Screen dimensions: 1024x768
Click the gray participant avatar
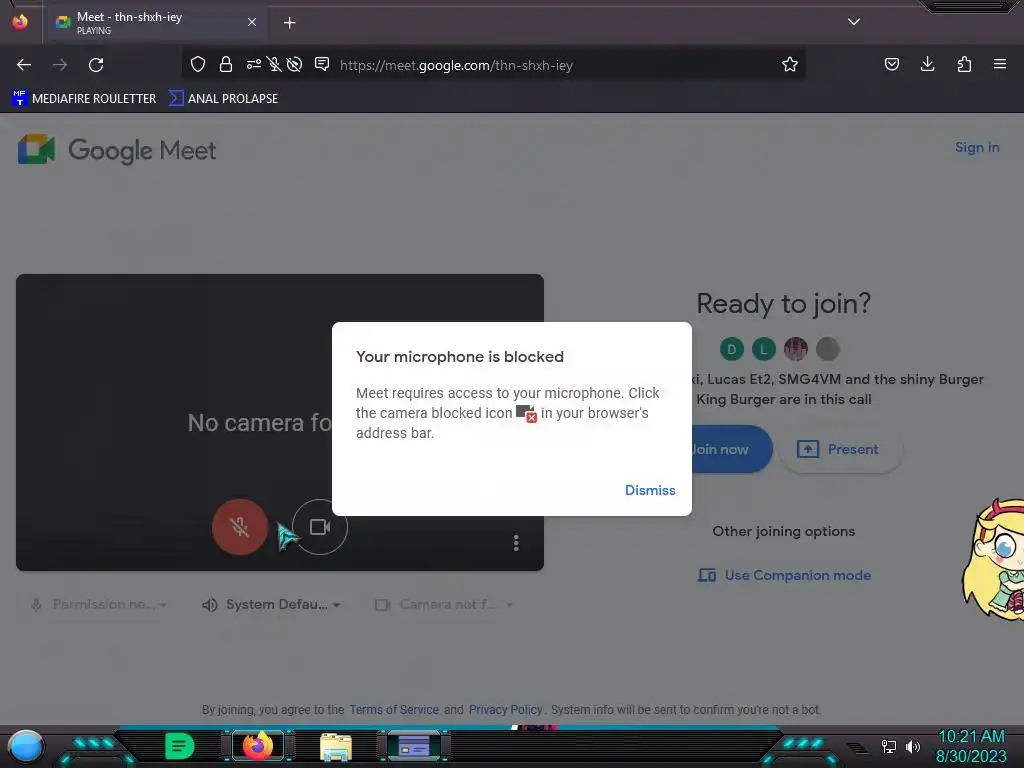point(828,349)
